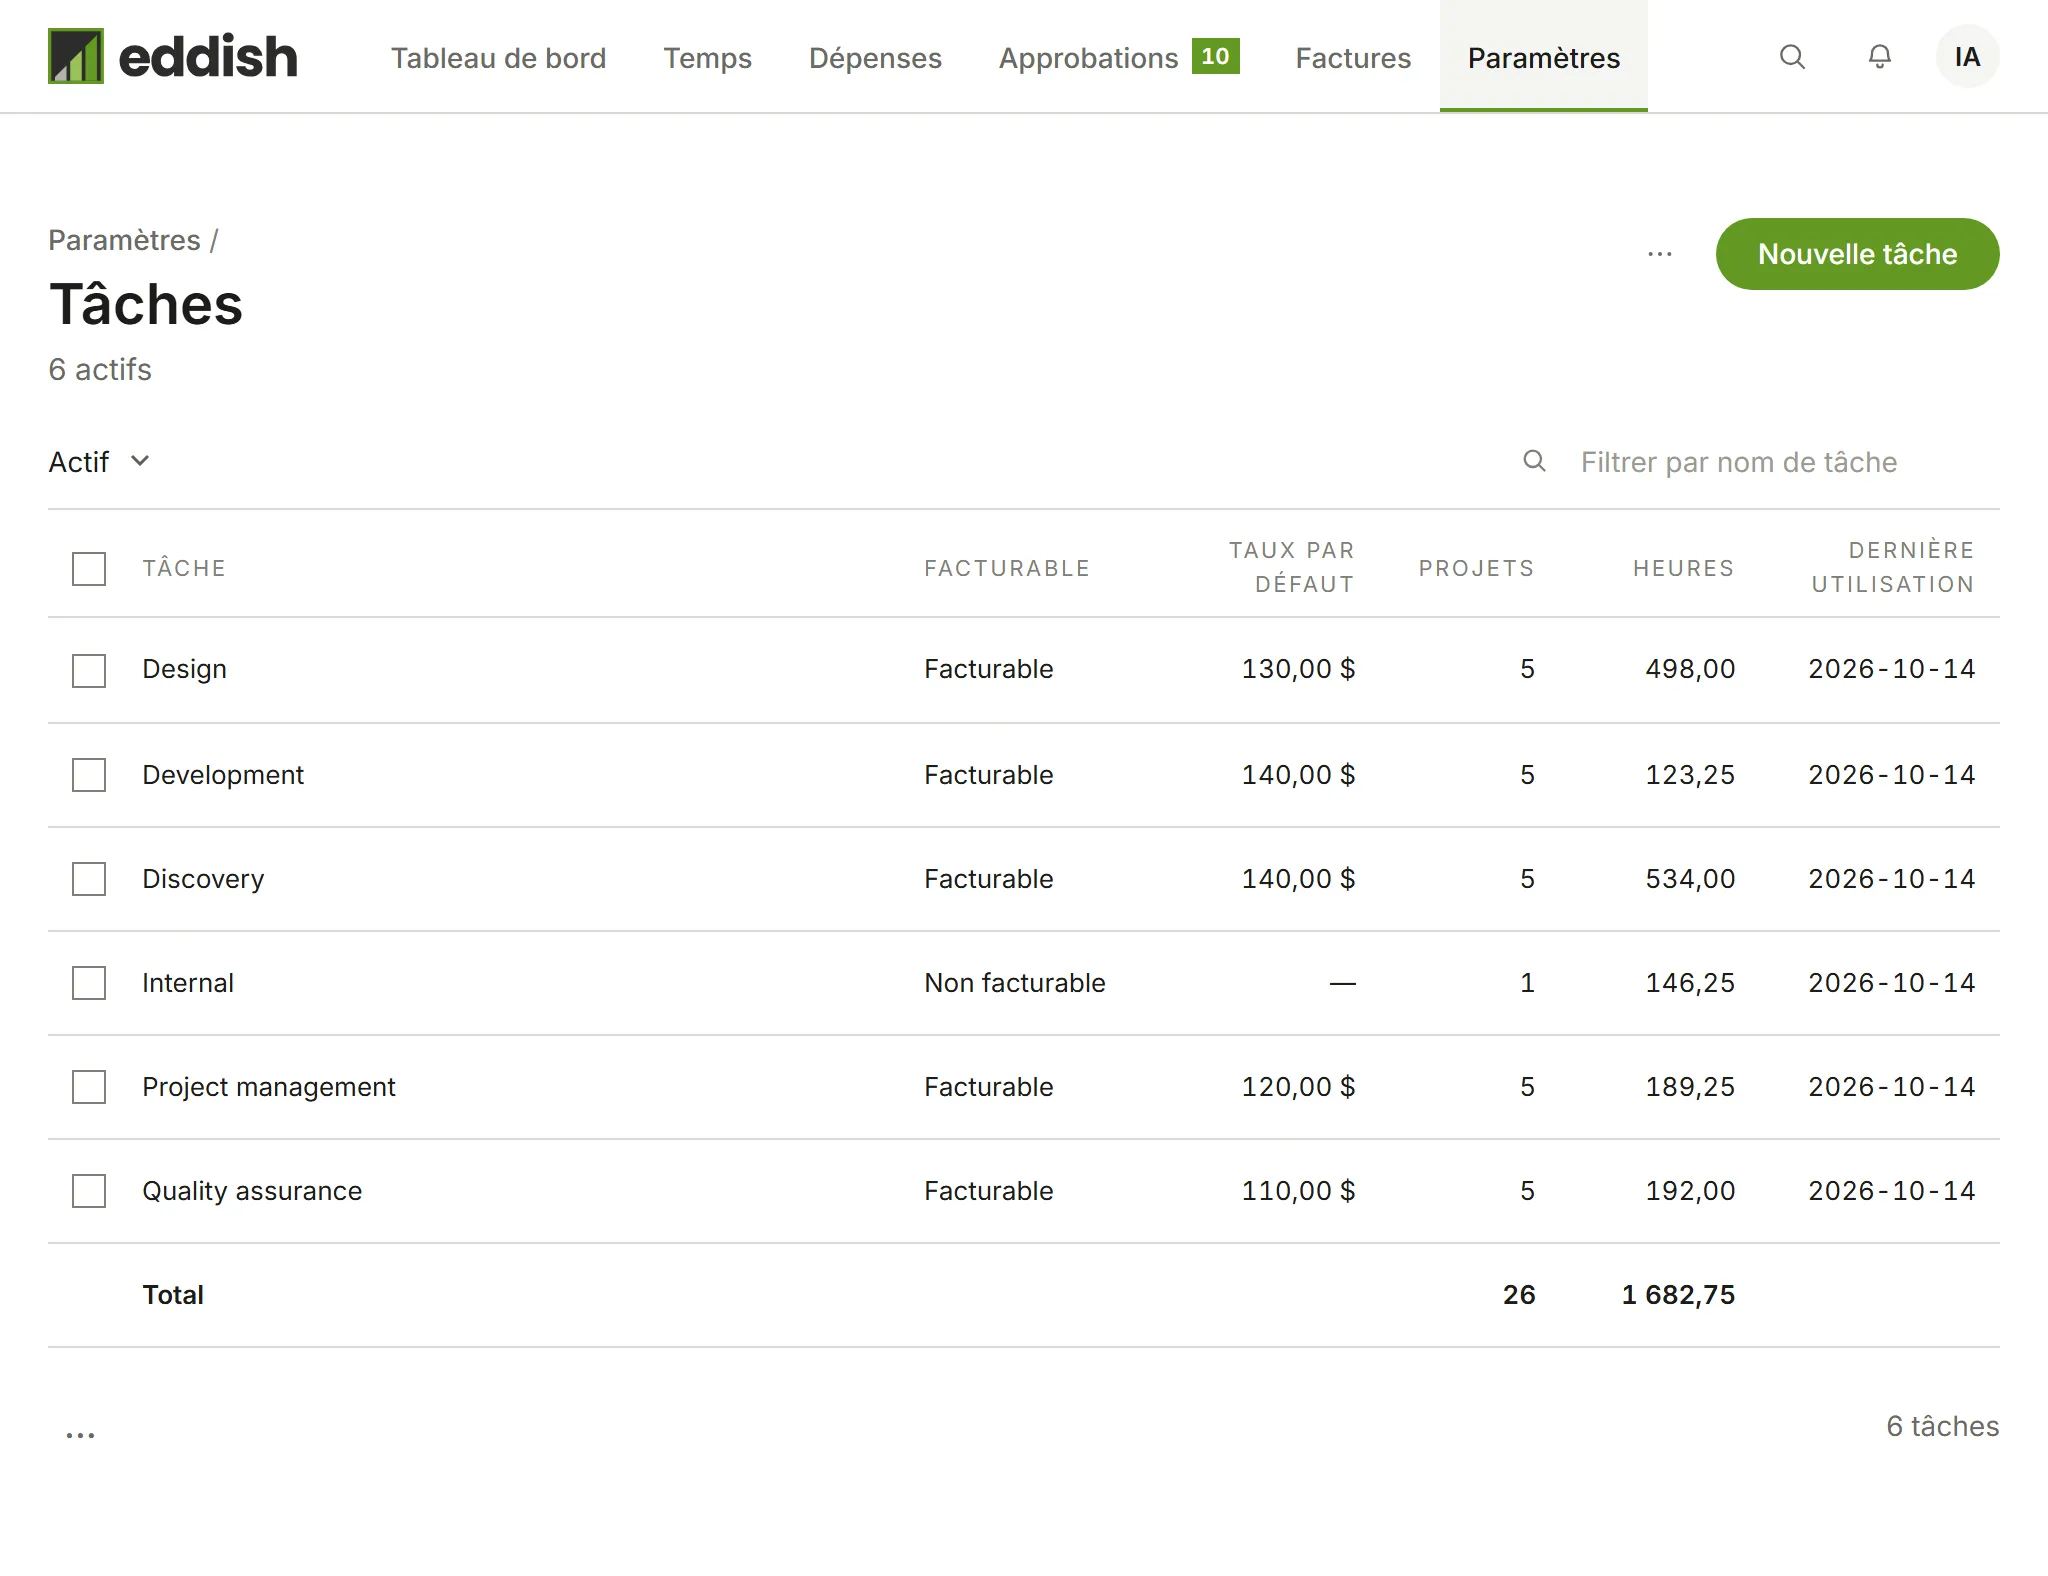
Task: Check the Design task checkbox
Action: click(89, 671)
